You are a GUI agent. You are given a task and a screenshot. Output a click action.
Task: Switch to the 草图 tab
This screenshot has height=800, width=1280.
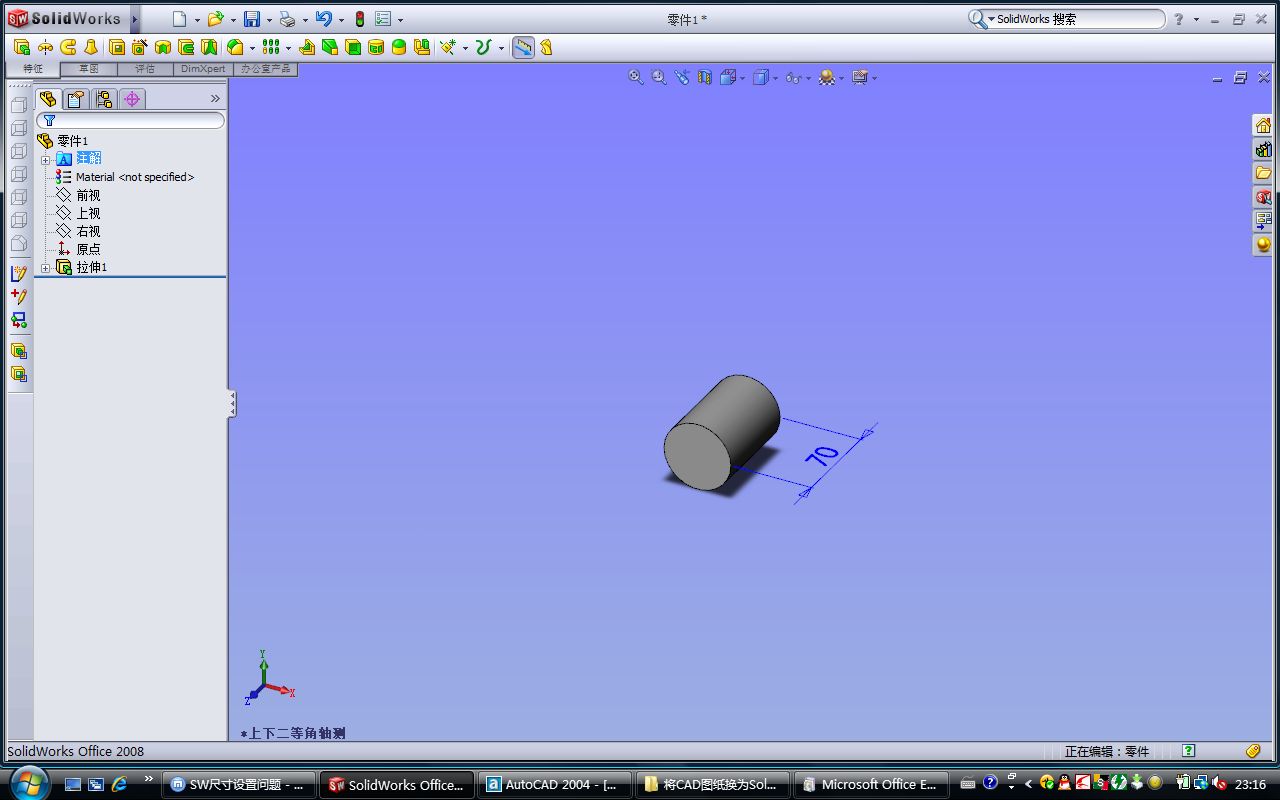click(x=89, y=69)
